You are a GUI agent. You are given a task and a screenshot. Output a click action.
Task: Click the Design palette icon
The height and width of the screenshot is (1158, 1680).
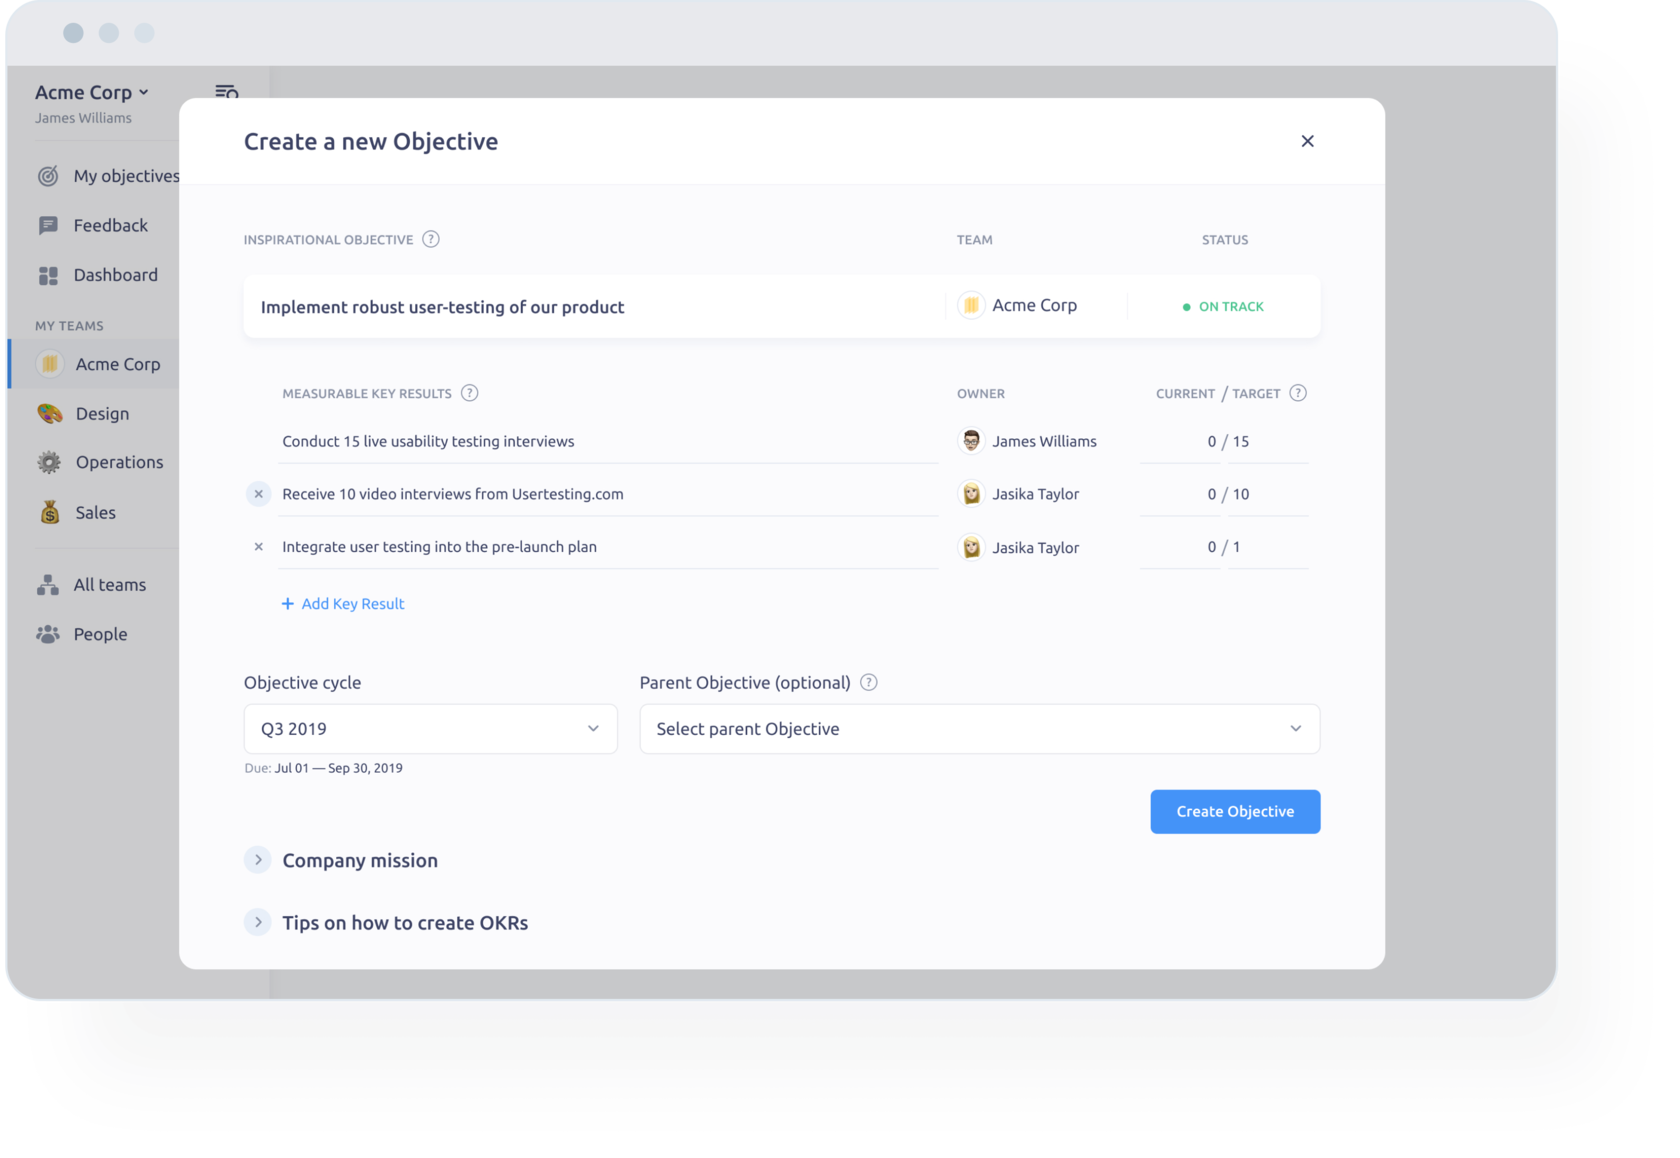click(x=49, y=413)
